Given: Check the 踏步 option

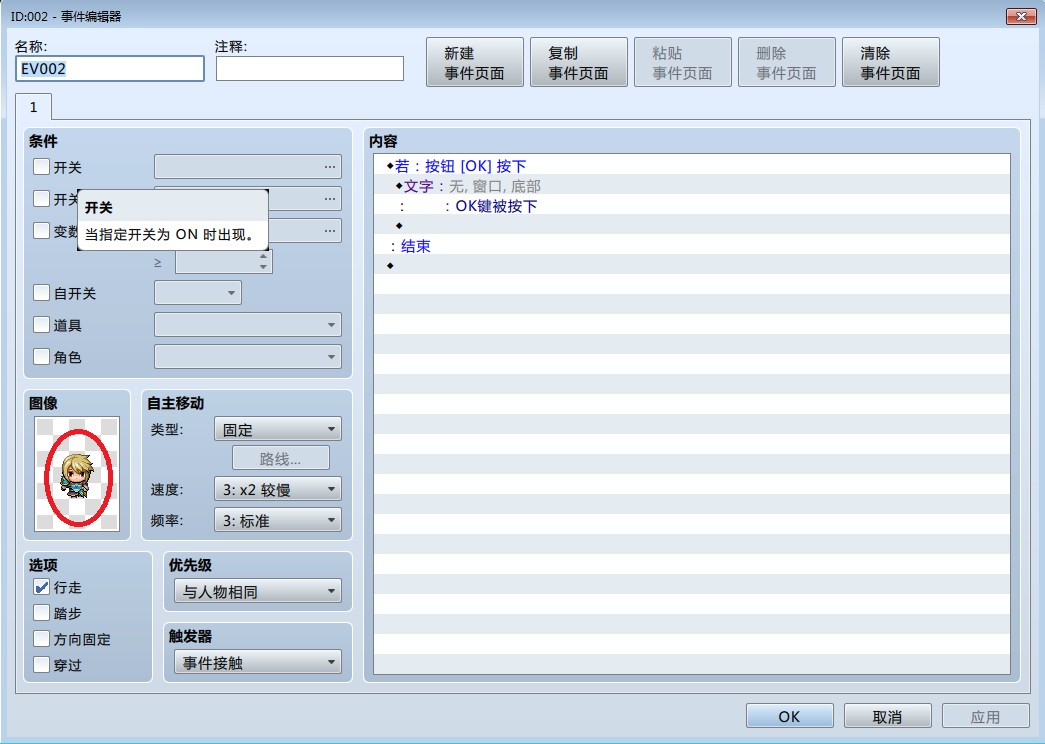Looking at the screenshot, I should pos(41,613).
